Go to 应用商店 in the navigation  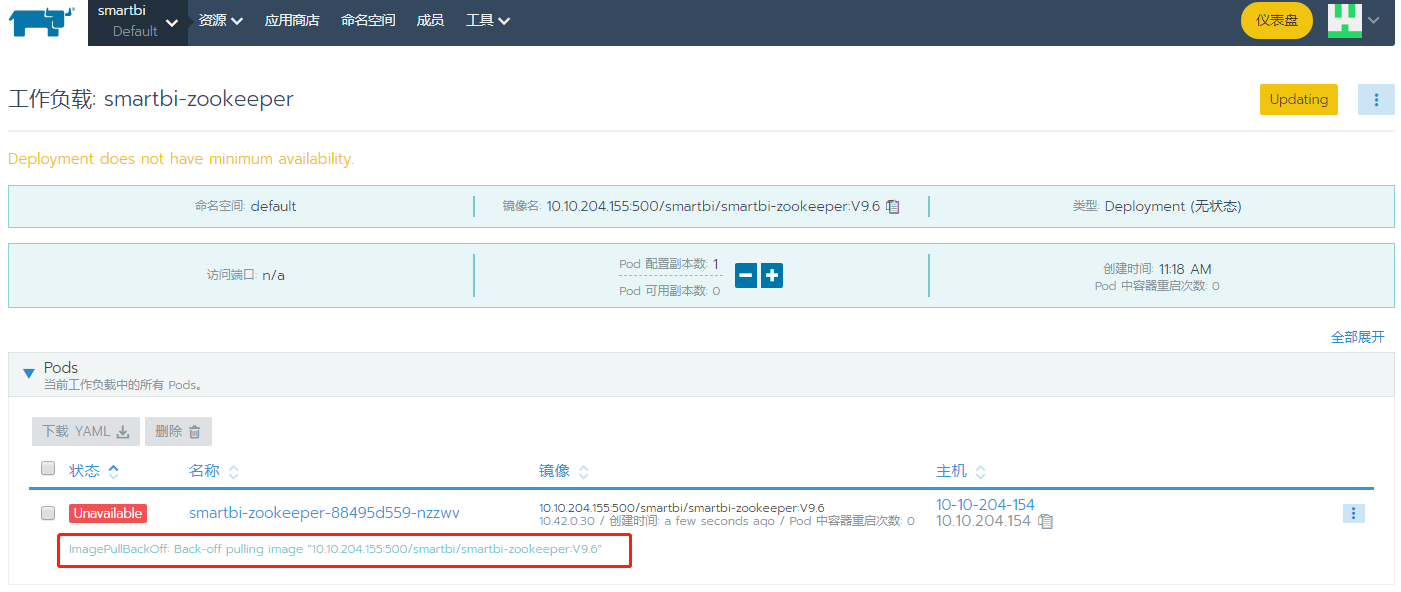[292, 20]
